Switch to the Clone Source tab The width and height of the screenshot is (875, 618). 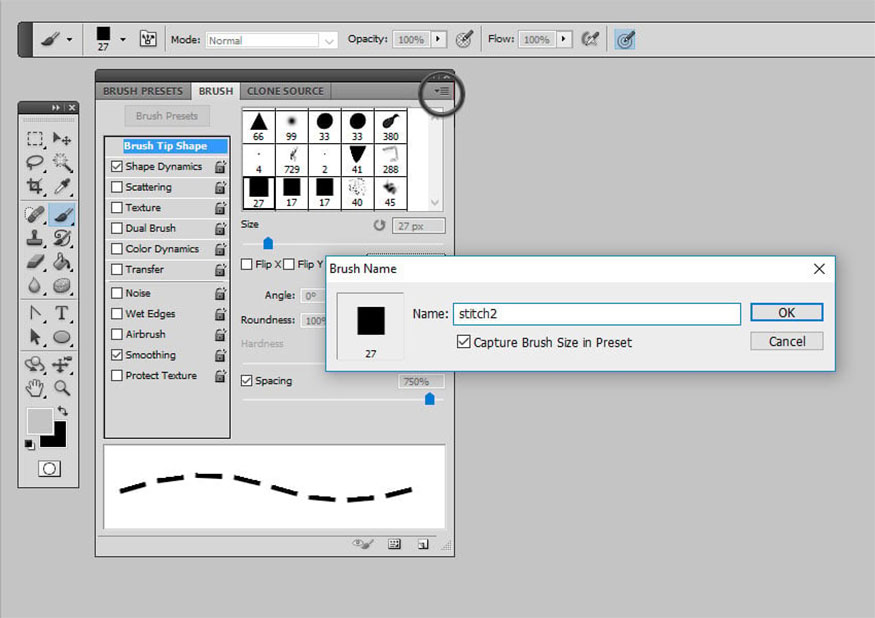(x=285, y=91)
